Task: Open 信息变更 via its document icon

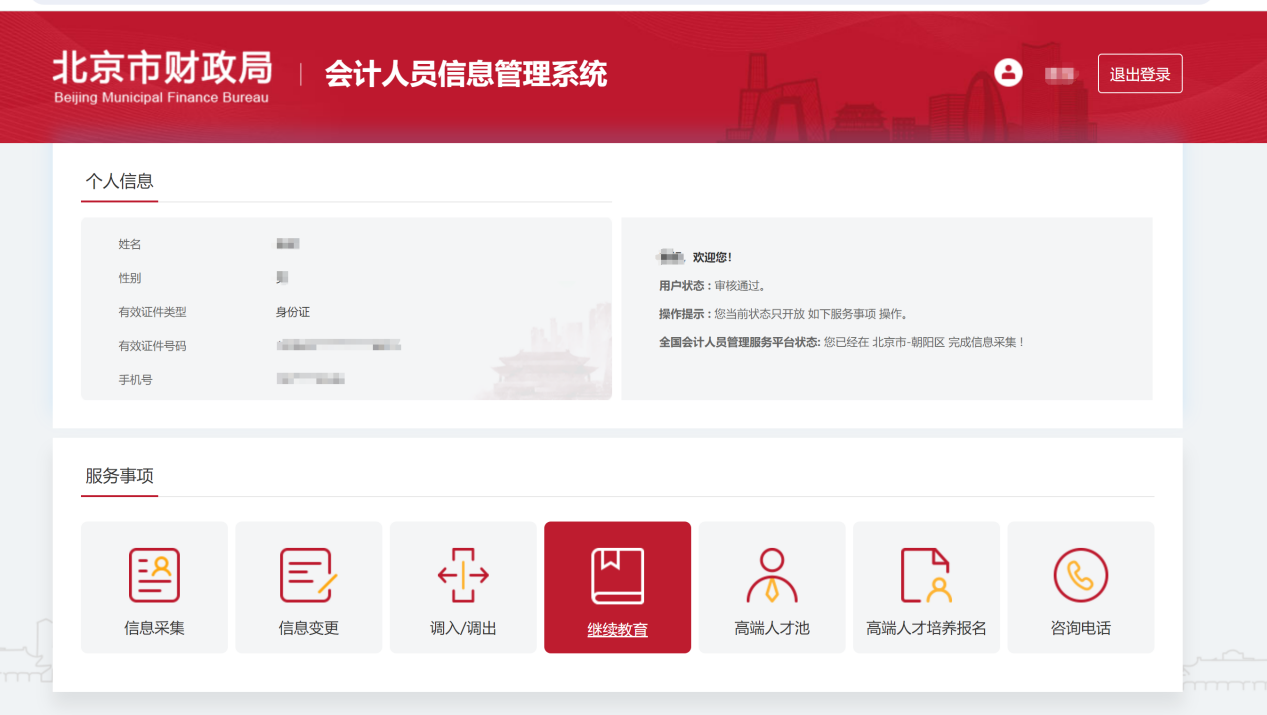Action: 308,574
